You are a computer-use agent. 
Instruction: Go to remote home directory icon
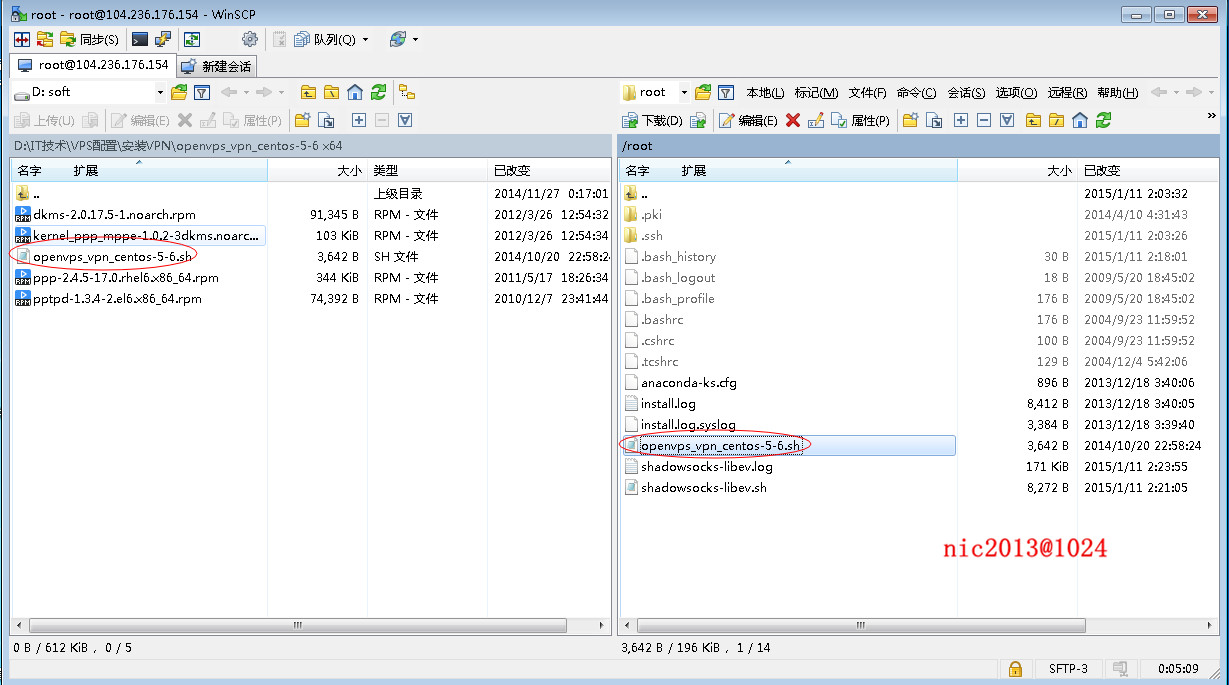(x=1080, y=120)
